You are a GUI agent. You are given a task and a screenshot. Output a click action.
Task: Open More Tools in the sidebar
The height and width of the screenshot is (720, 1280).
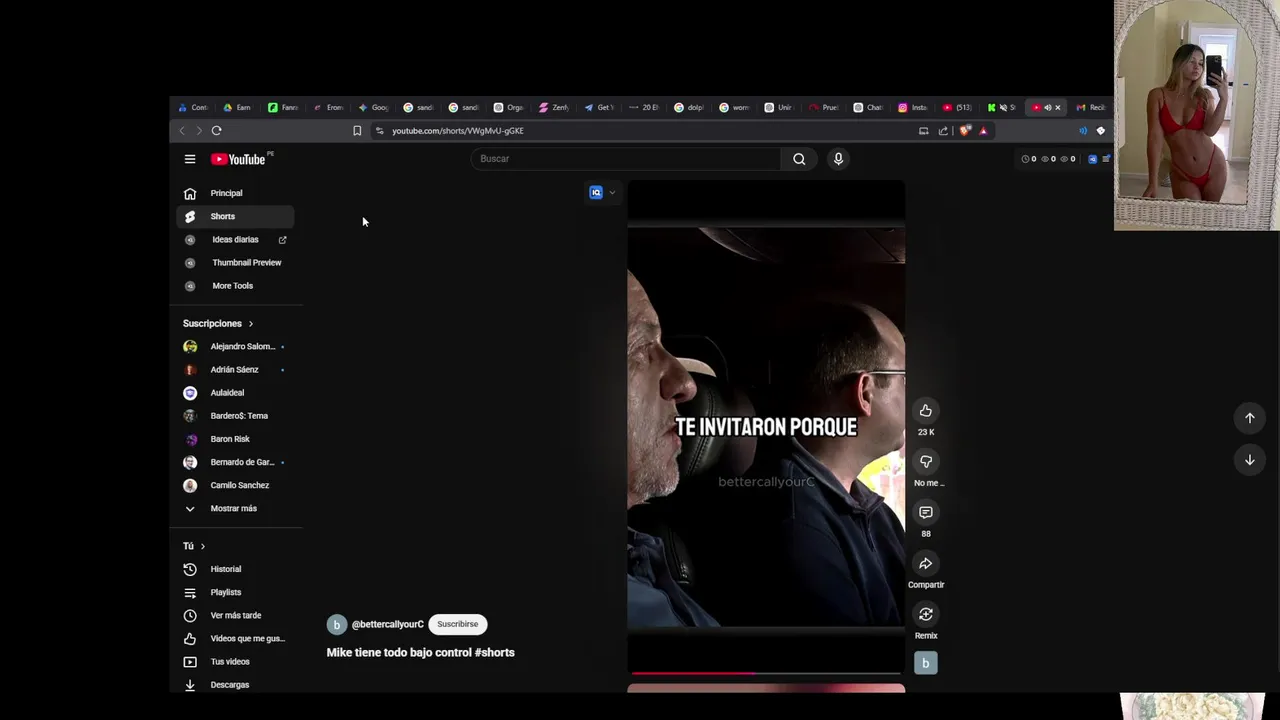235,285
